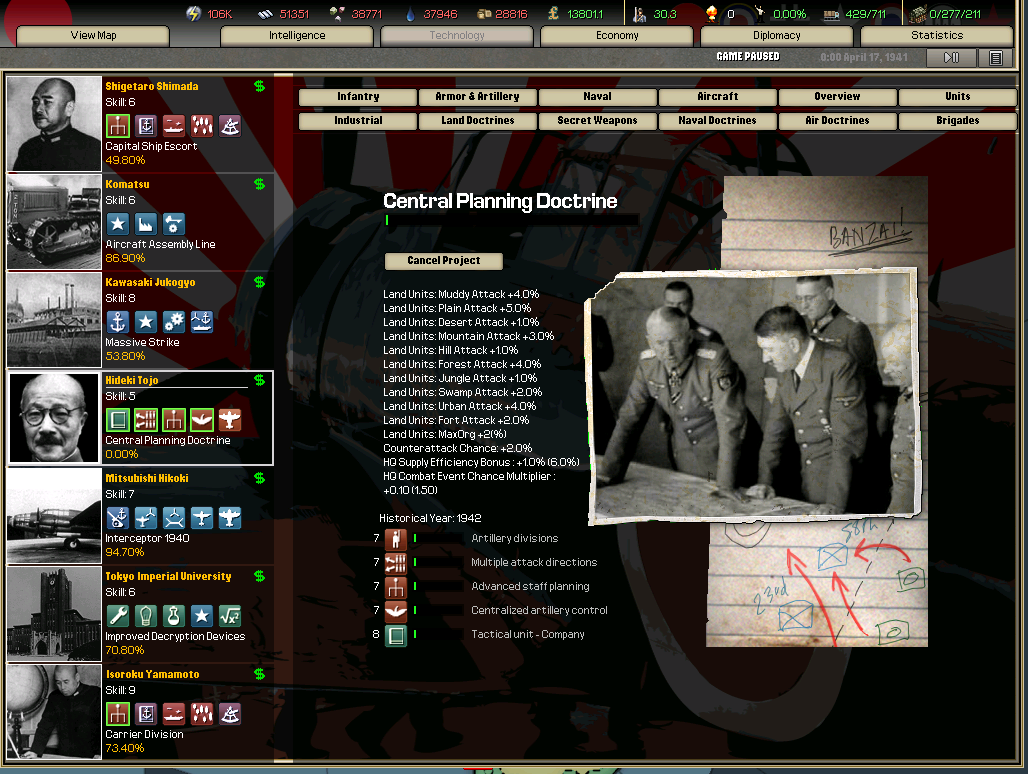Open the Land Doctrines tech category
This screenshot has width=1028, height=774.
pyautogui.click(x=478, y=121)
